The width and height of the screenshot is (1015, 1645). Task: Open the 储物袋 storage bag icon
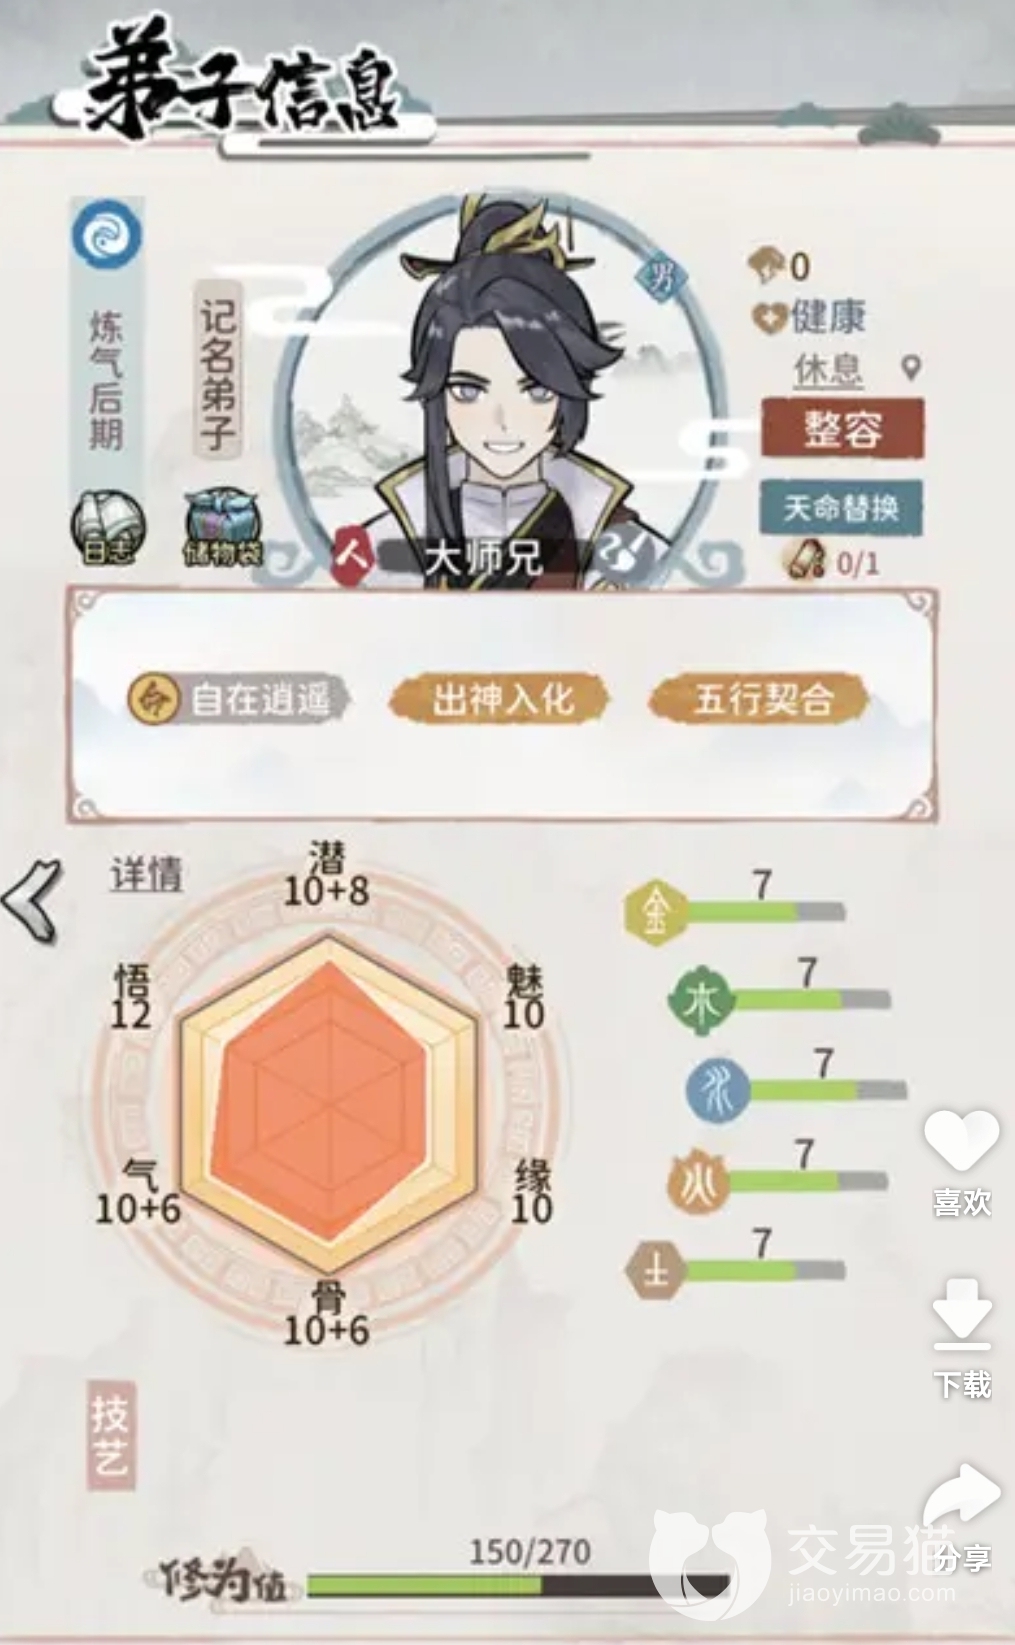coord(223,527)
